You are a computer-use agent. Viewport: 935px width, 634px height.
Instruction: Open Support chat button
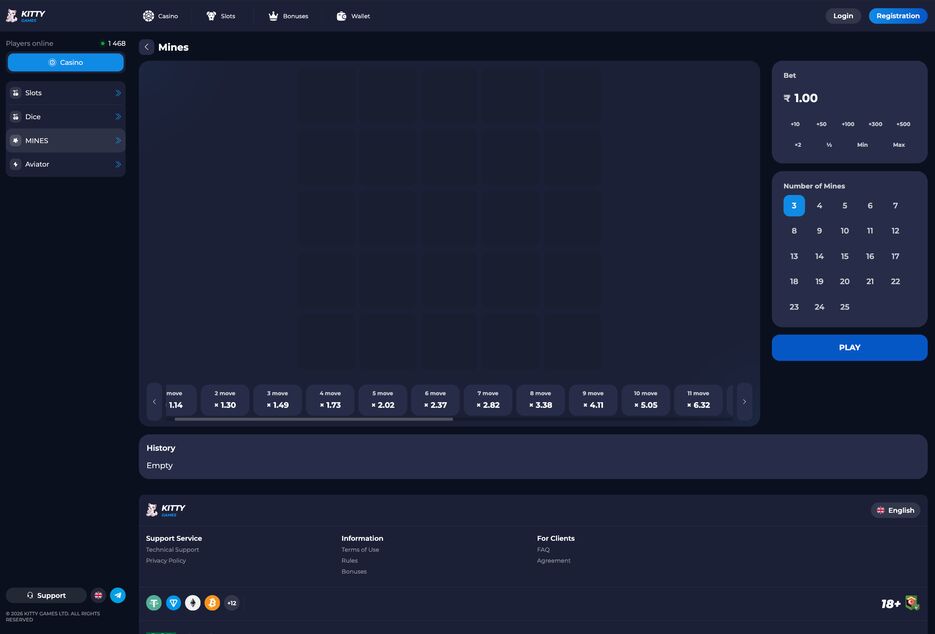point(46,595)
